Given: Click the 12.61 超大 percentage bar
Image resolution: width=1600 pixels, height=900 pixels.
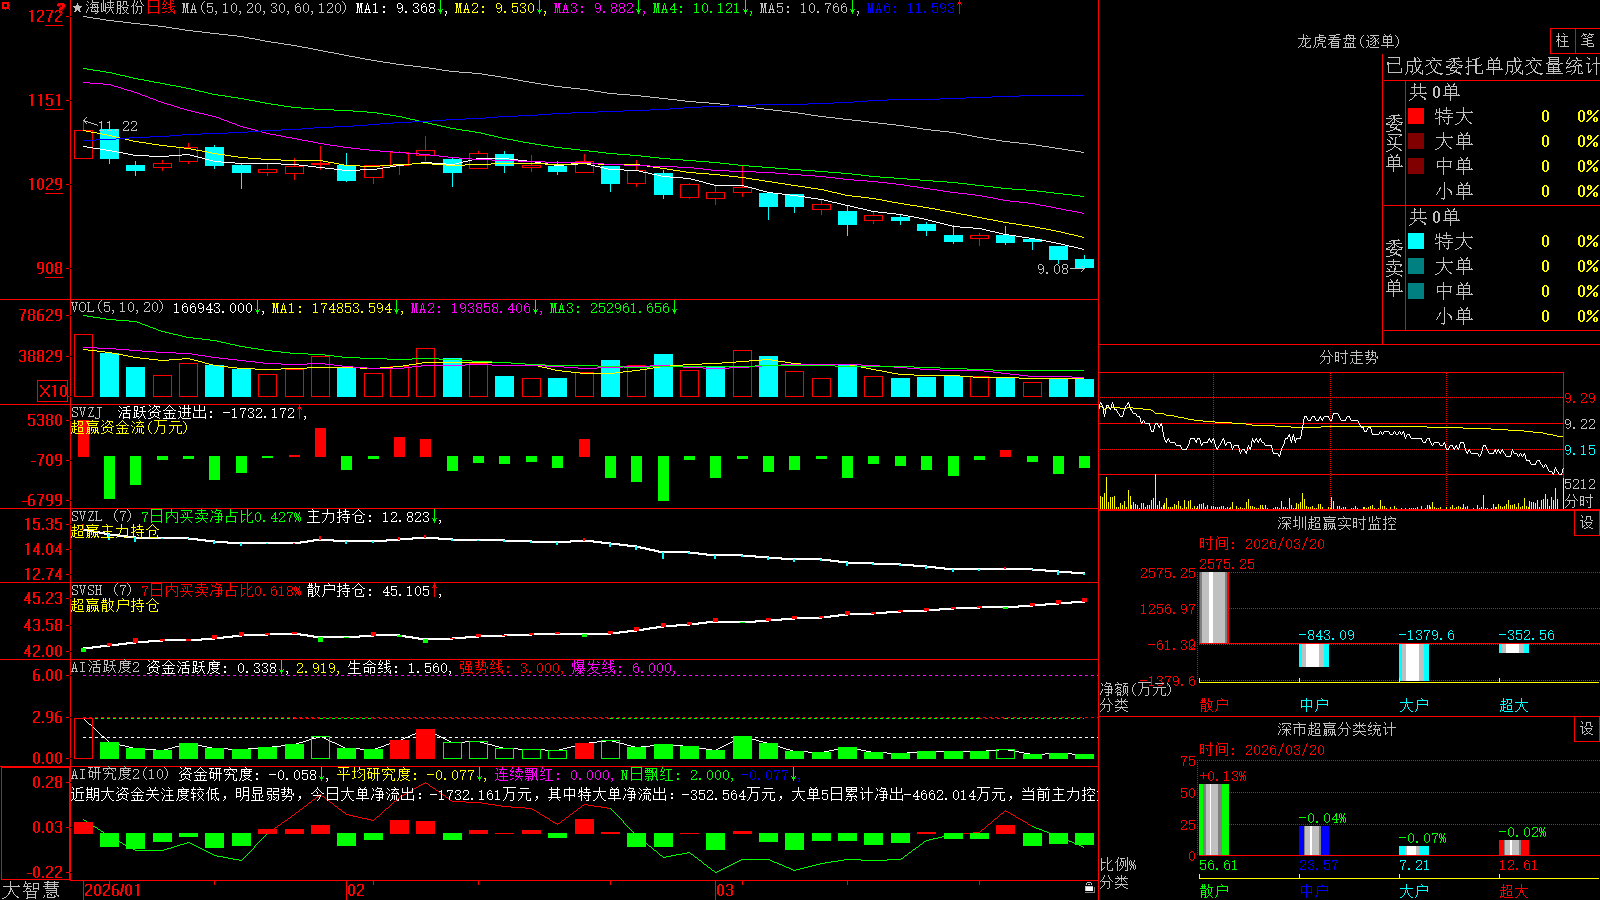Looking at the screenshot, I should [x=1514, y=848].
